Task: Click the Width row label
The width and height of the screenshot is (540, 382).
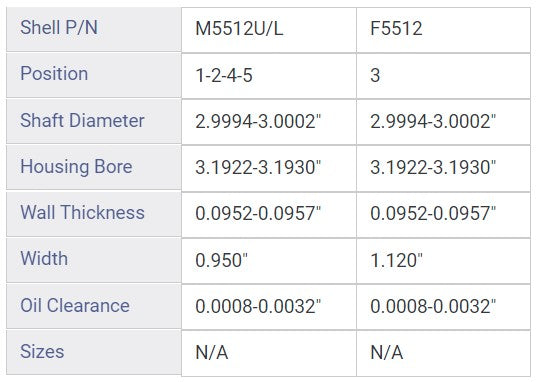Action: click(94, 260)
